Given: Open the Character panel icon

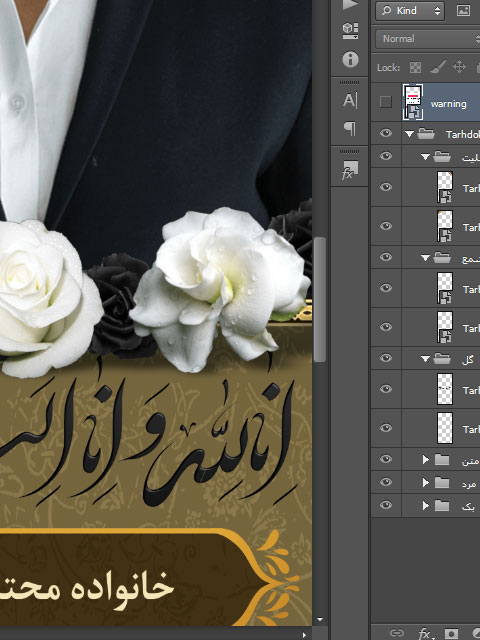Looking at the screenshot, I should [x=350, y=100].
